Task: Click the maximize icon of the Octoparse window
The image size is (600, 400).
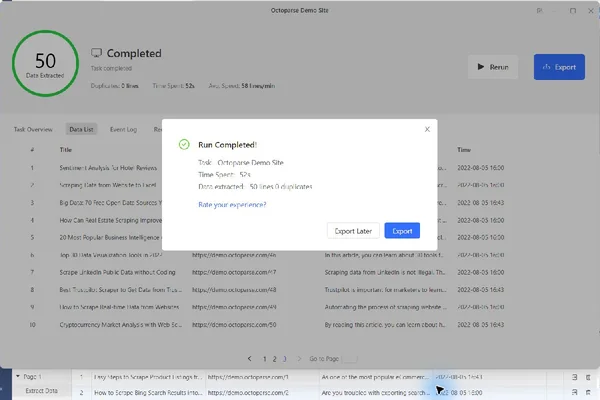Action: tap(573, 11)
